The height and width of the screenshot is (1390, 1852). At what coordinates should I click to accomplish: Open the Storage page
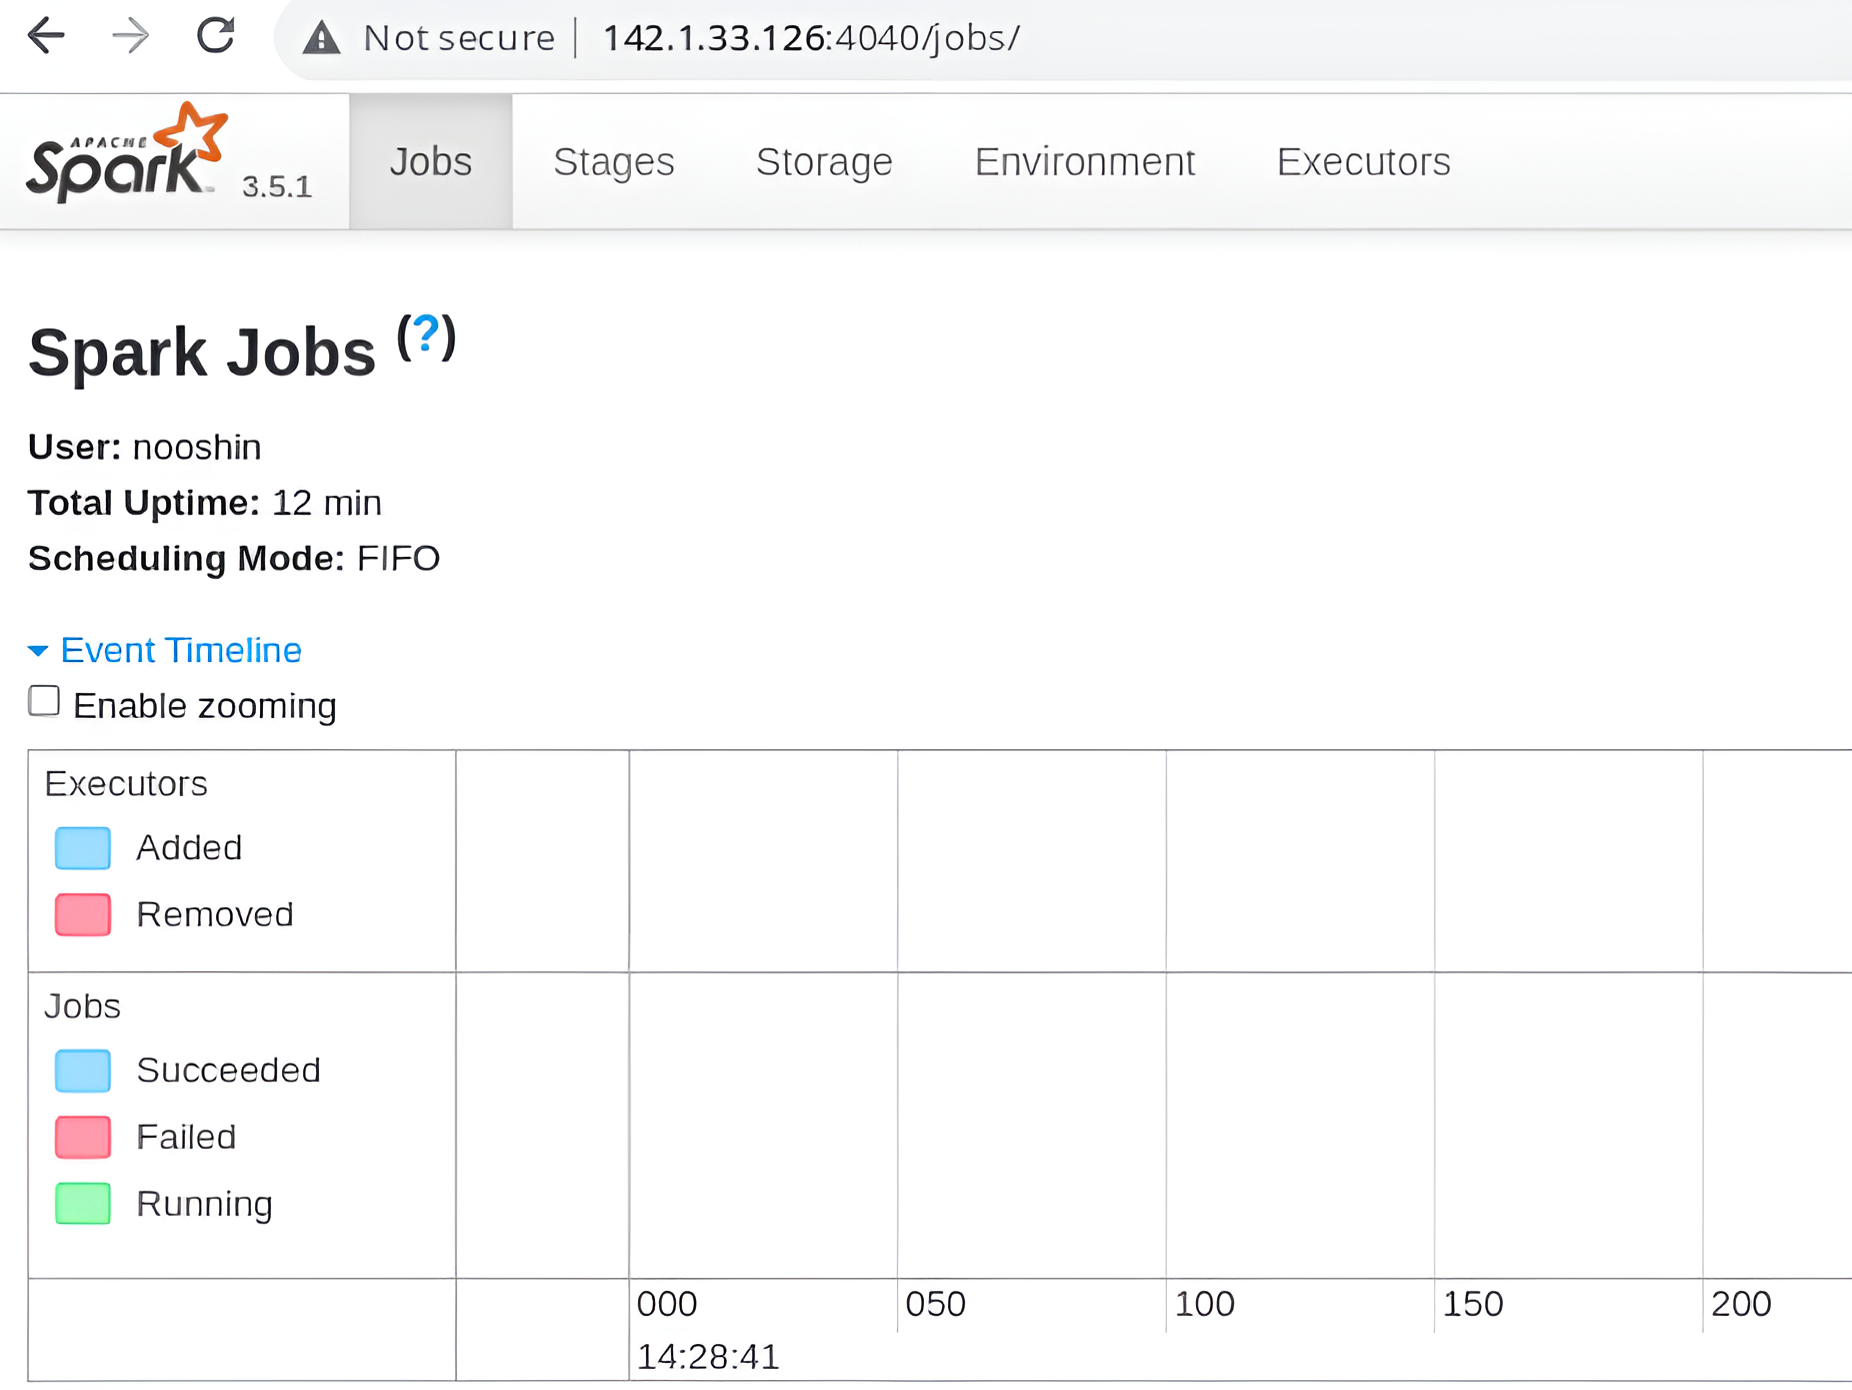click(x=824, y=161)
